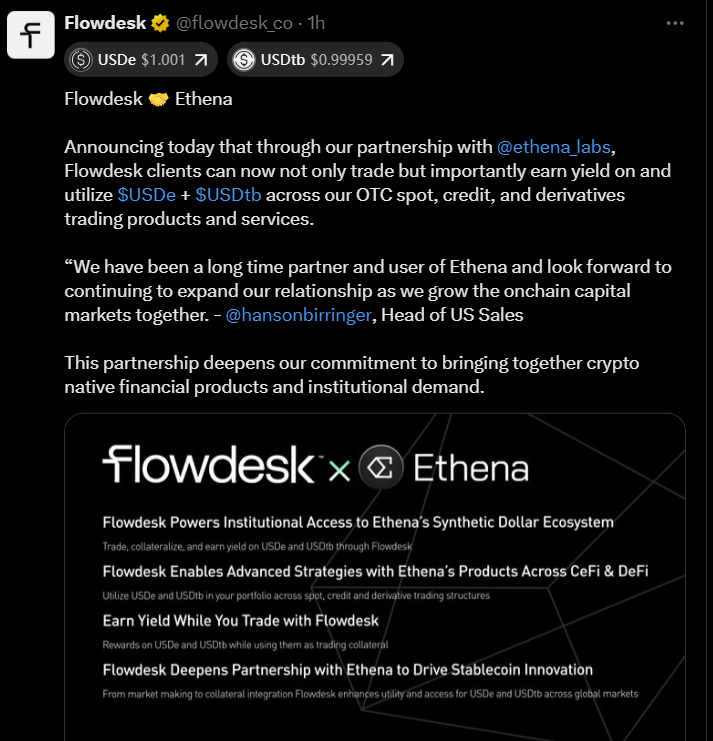Click the USDe $1.001 price label

point(142,60)
